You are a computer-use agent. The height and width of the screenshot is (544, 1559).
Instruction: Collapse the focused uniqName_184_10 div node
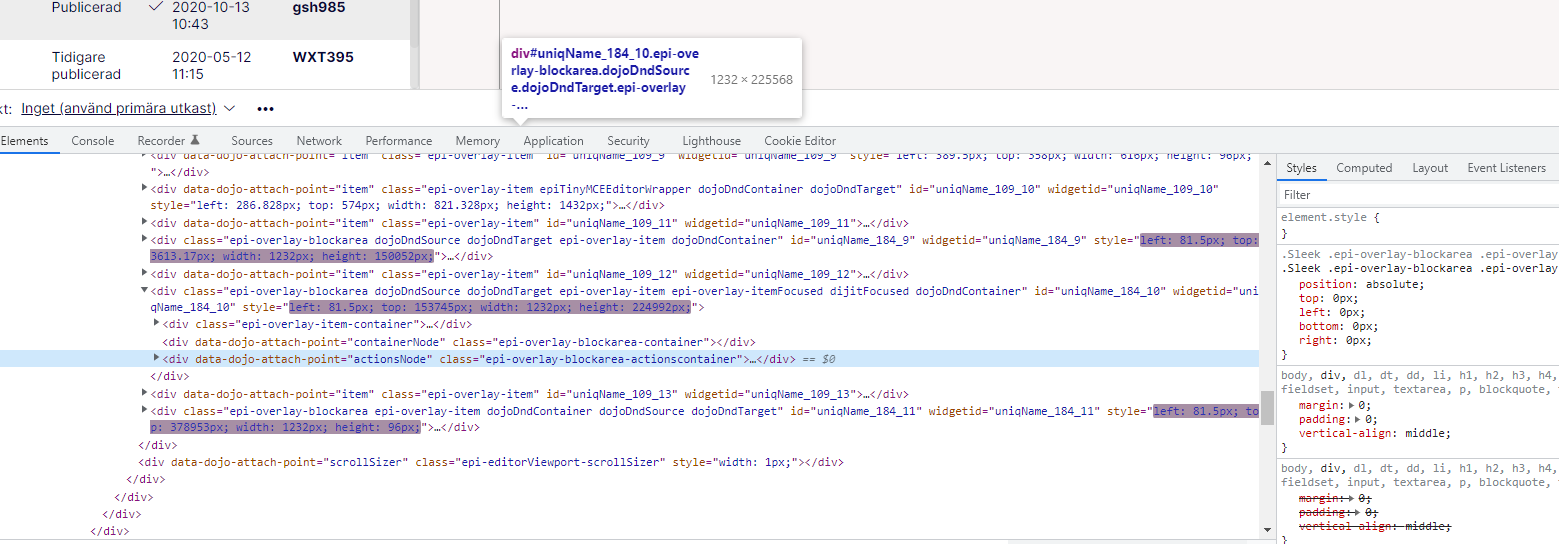144,291
